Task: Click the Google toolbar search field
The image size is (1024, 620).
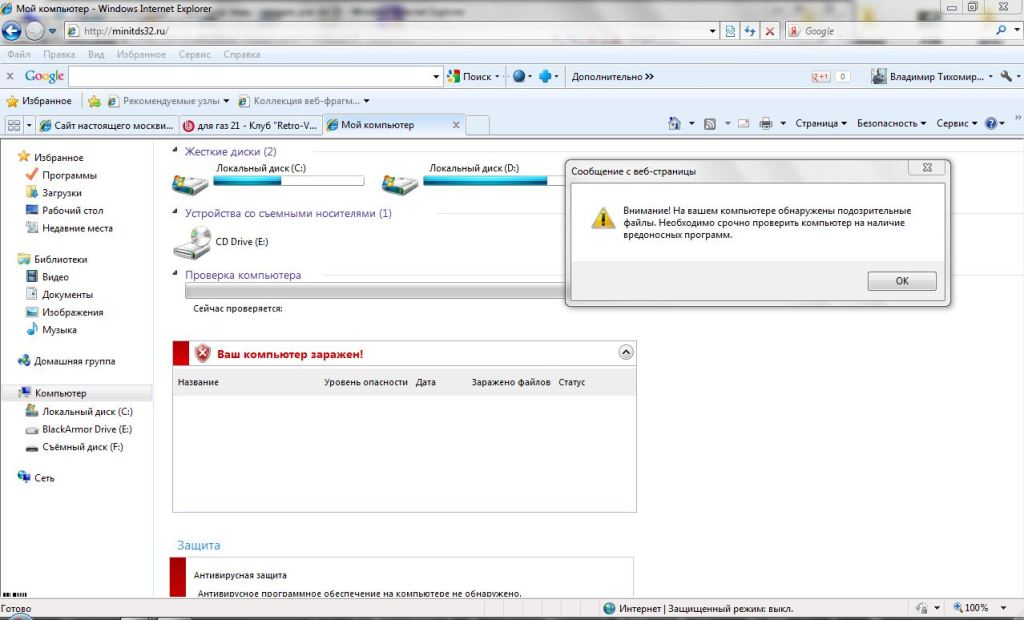Action: [x=249, y=76]
